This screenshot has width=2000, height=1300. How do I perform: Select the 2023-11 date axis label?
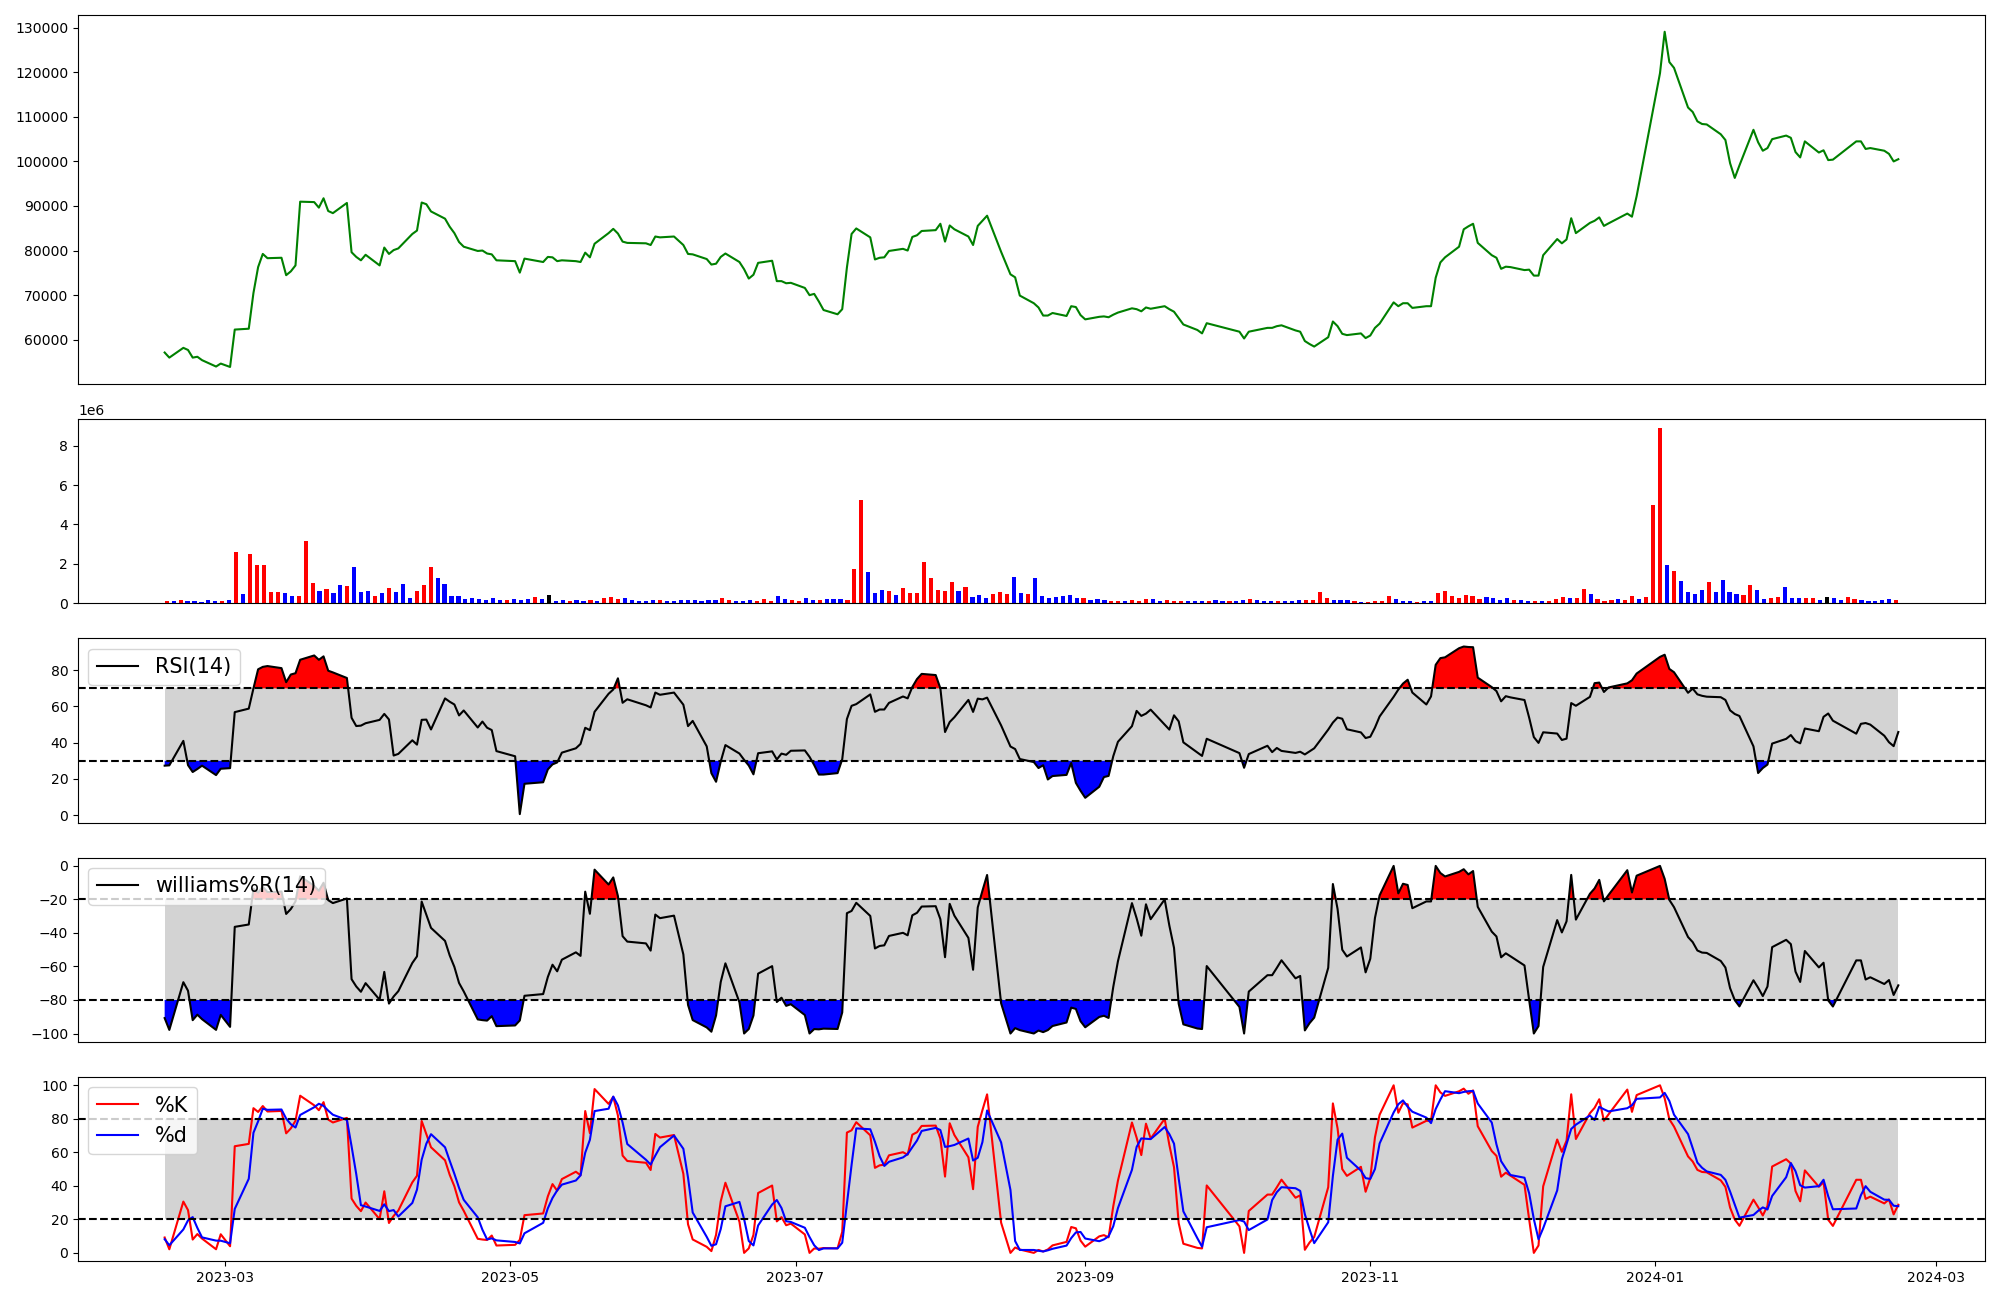click(x=1370, y=1277)
